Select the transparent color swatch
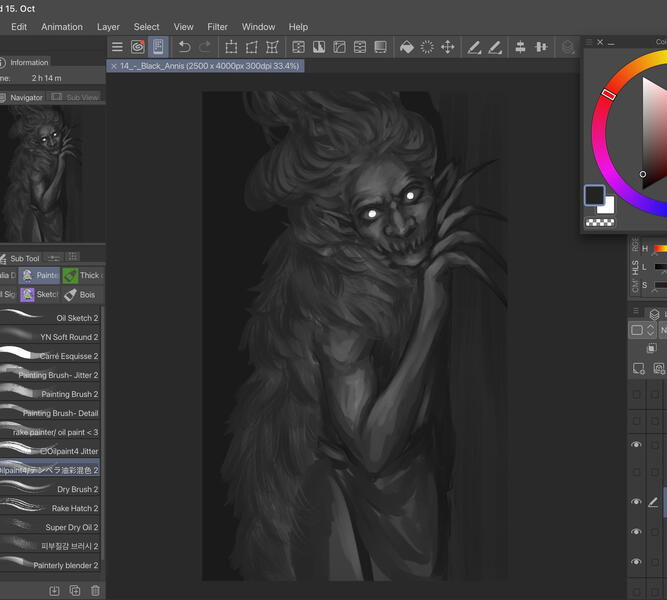The image size is (667, 600). pos(600,222)
